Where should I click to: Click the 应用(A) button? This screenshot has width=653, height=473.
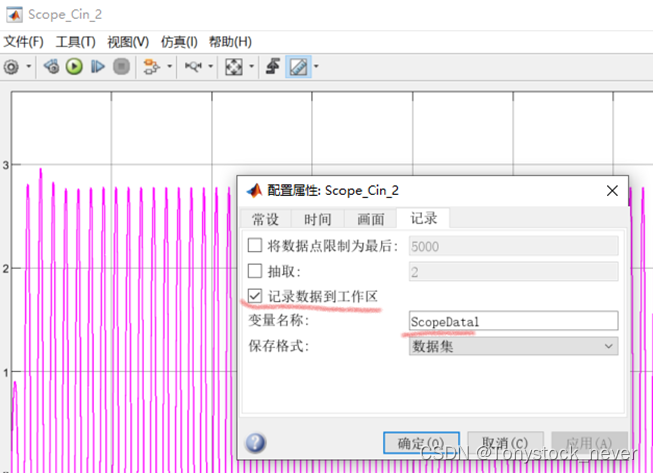point(589,443)
